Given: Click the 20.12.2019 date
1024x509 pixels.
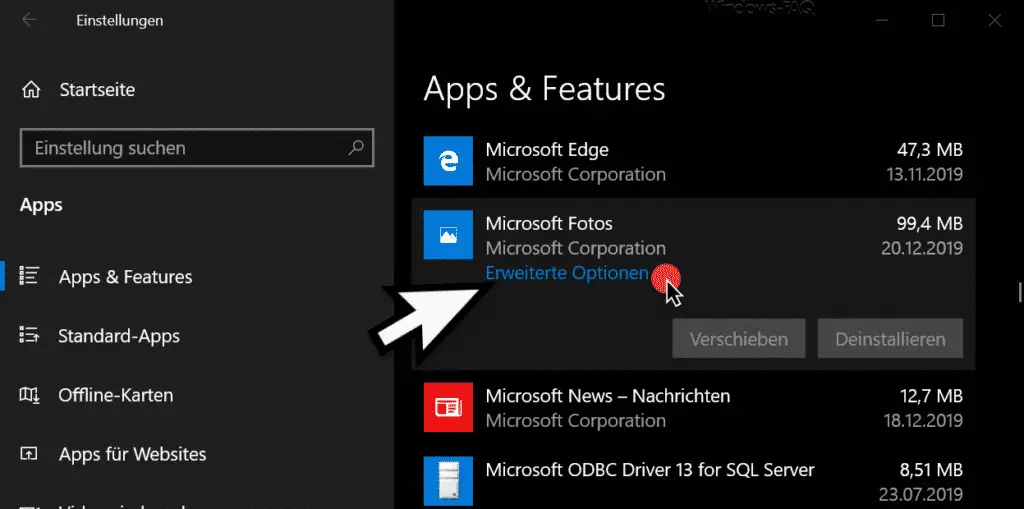Looking at the screenshot, I should 922,248.
